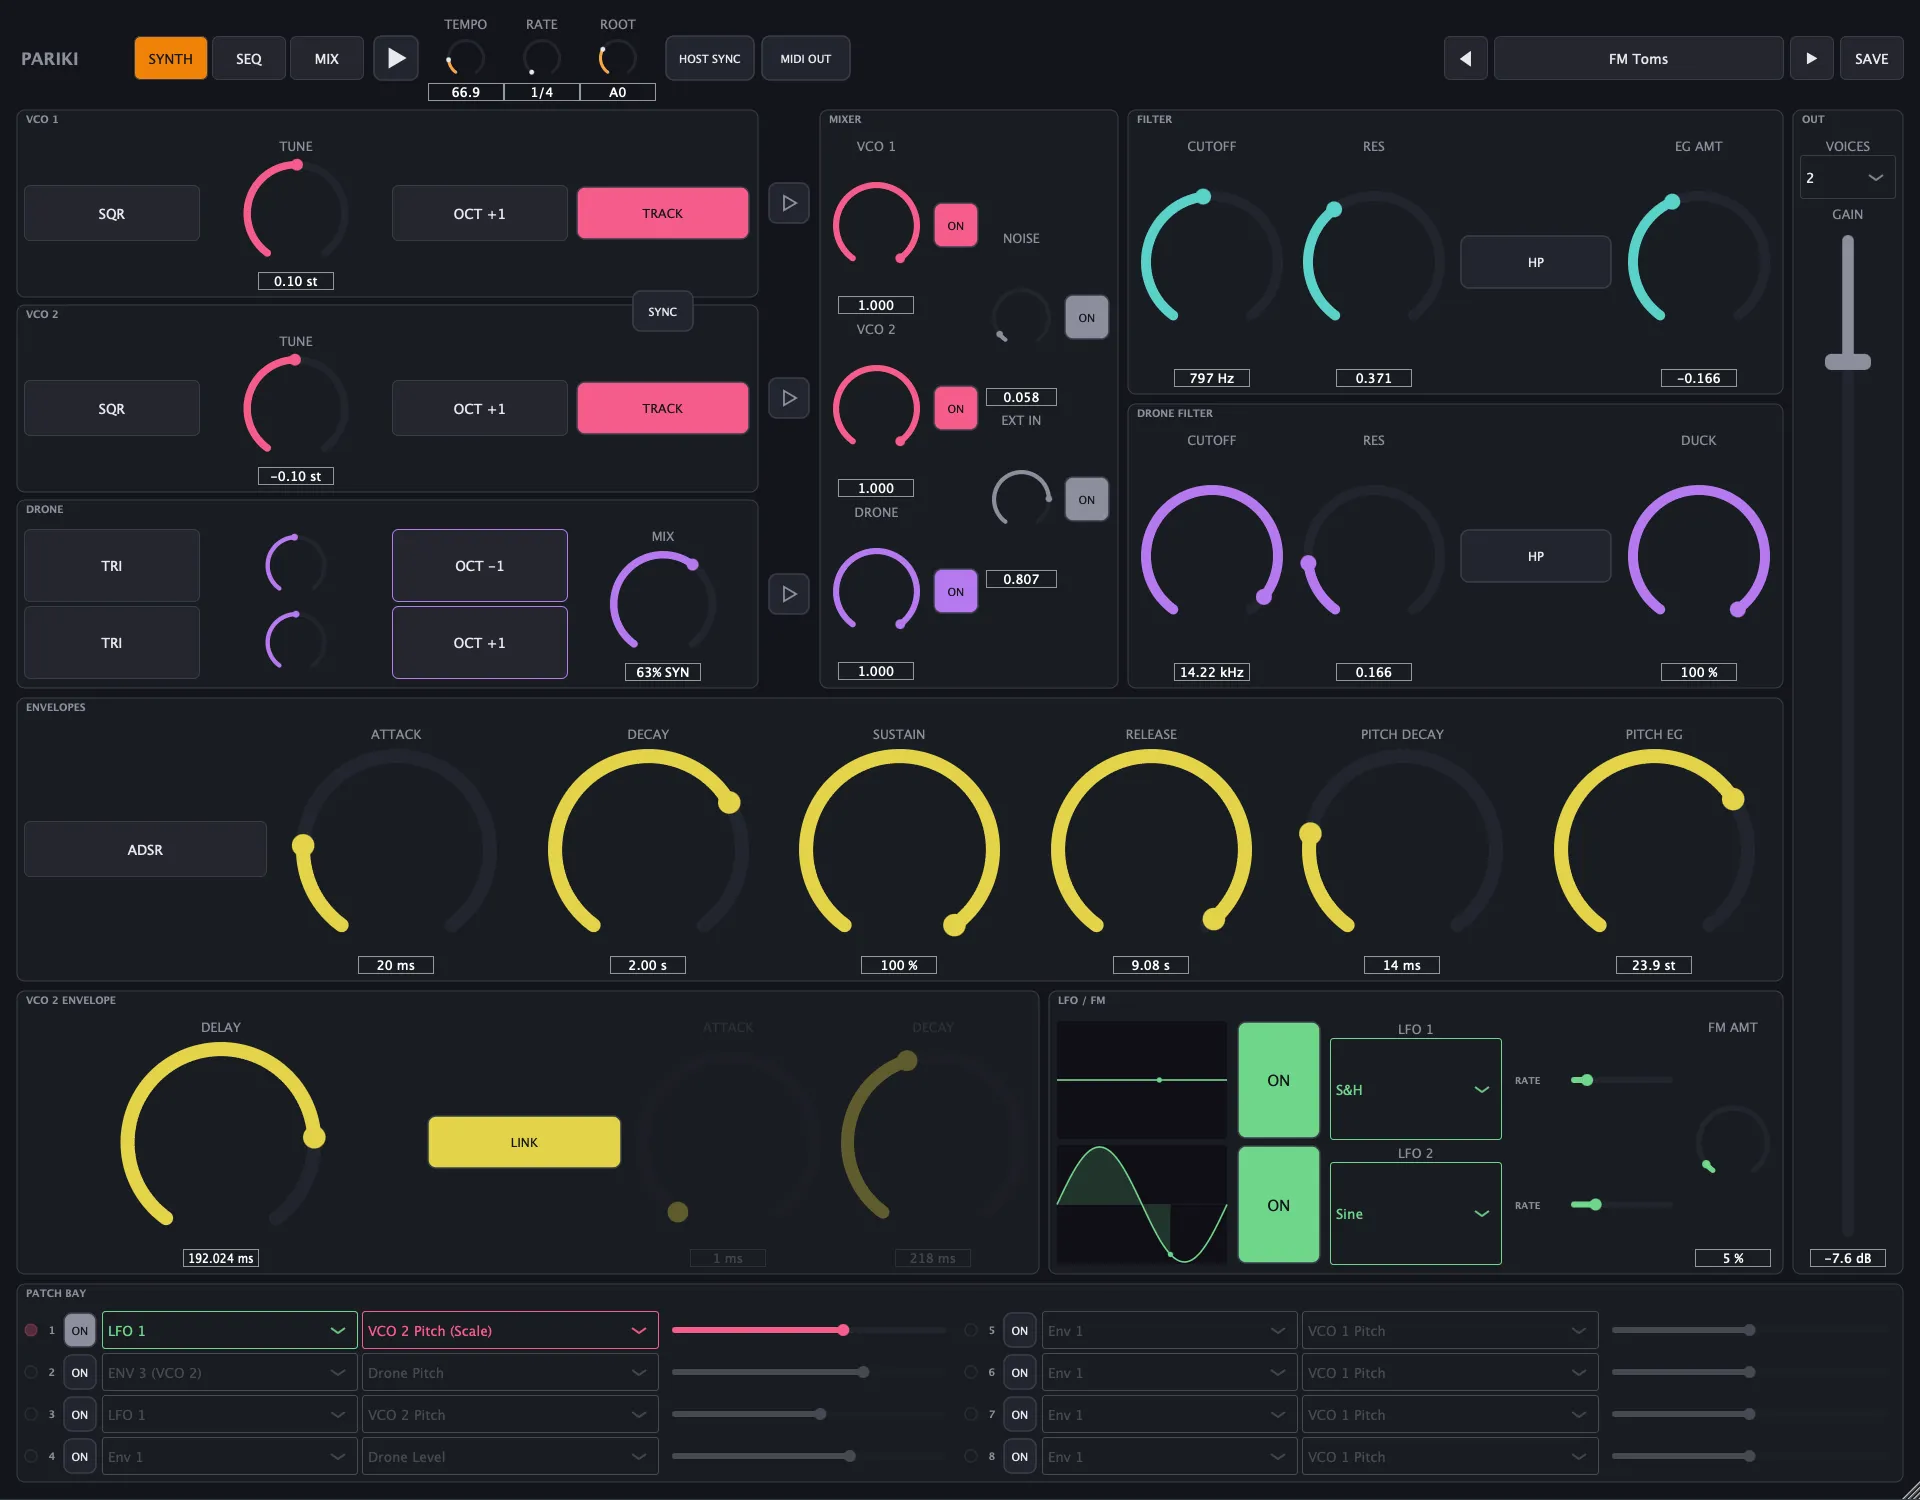Viewport: 1920px width, 1500px height.
Task: Click the VCO 2 audition play triangle
Action: (x=789, y=398)
